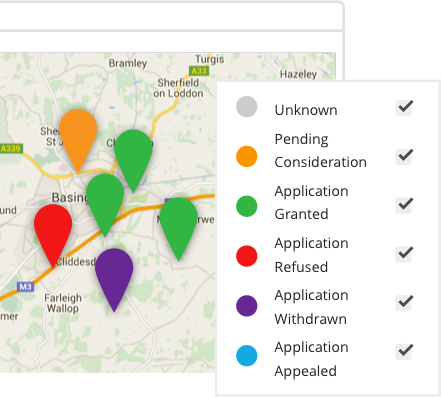Screen dimensions: 441x397
Task: Click the M3 motorway badge
Action: [x=25, y=287]
